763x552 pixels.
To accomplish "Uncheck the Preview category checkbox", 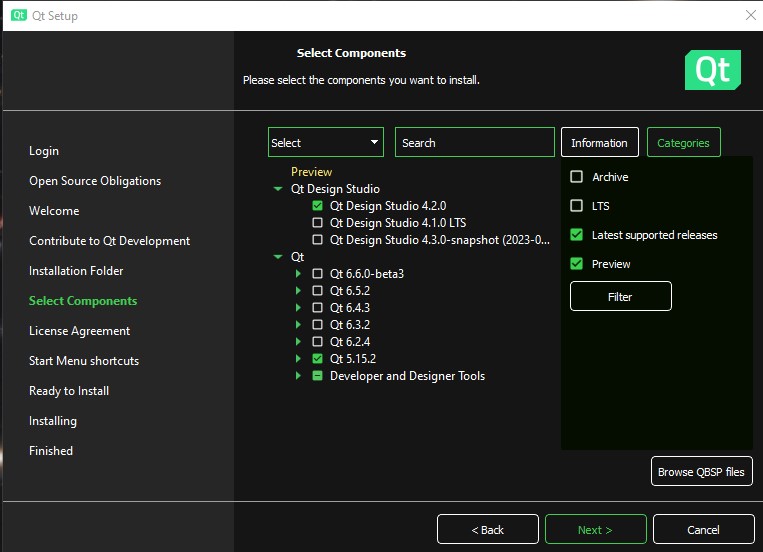I will [x=577, y=264].
